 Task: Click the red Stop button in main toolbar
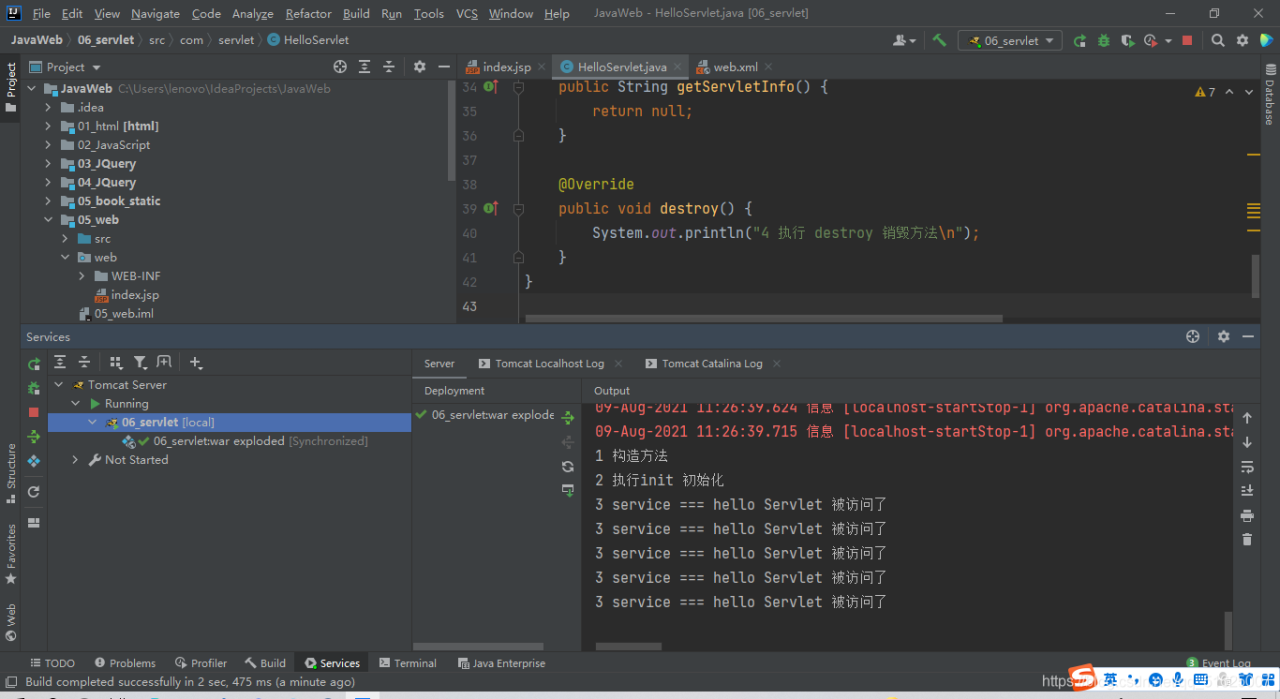point(1187,41)
